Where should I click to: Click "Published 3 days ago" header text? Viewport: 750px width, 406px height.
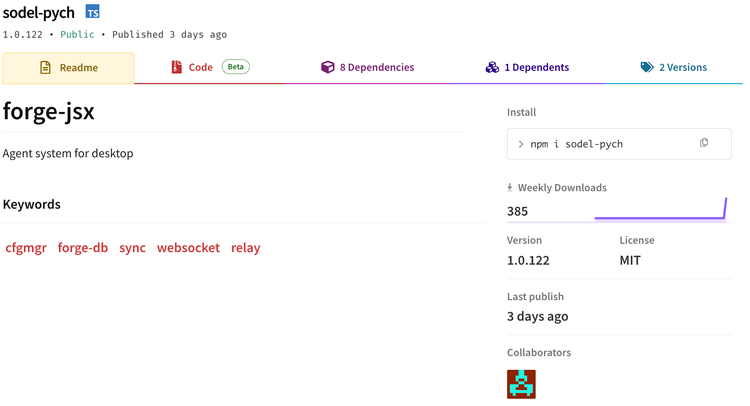(x=169, y=34)
